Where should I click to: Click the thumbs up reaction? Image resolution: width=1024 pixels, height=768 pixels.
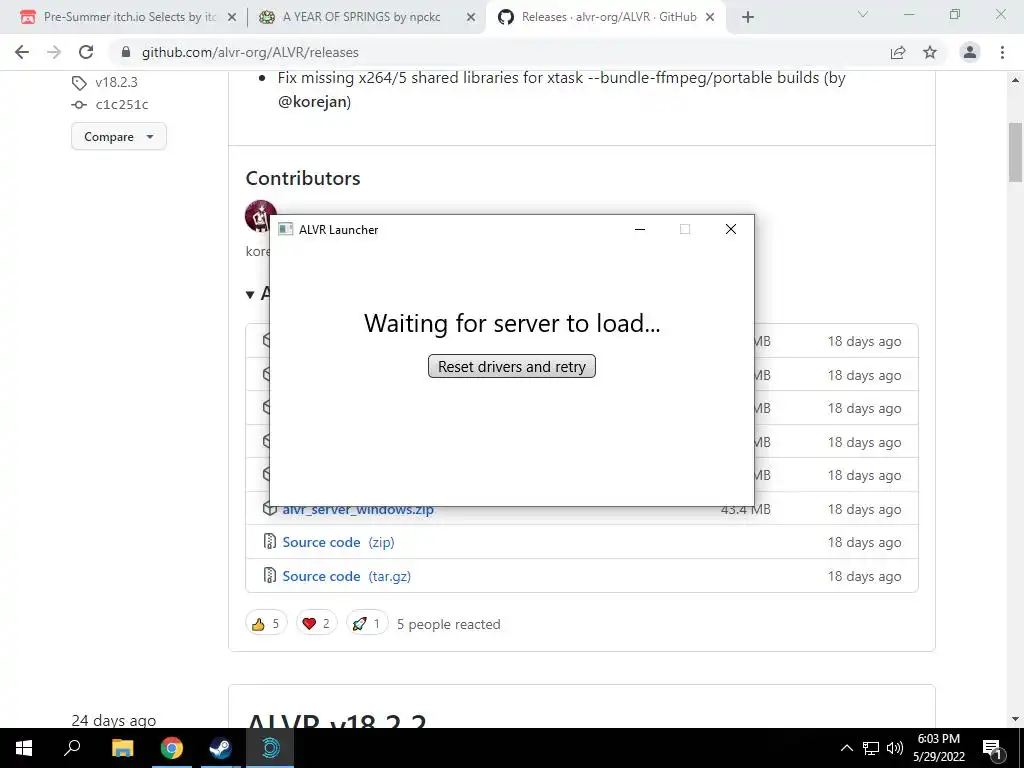point(266,624)
